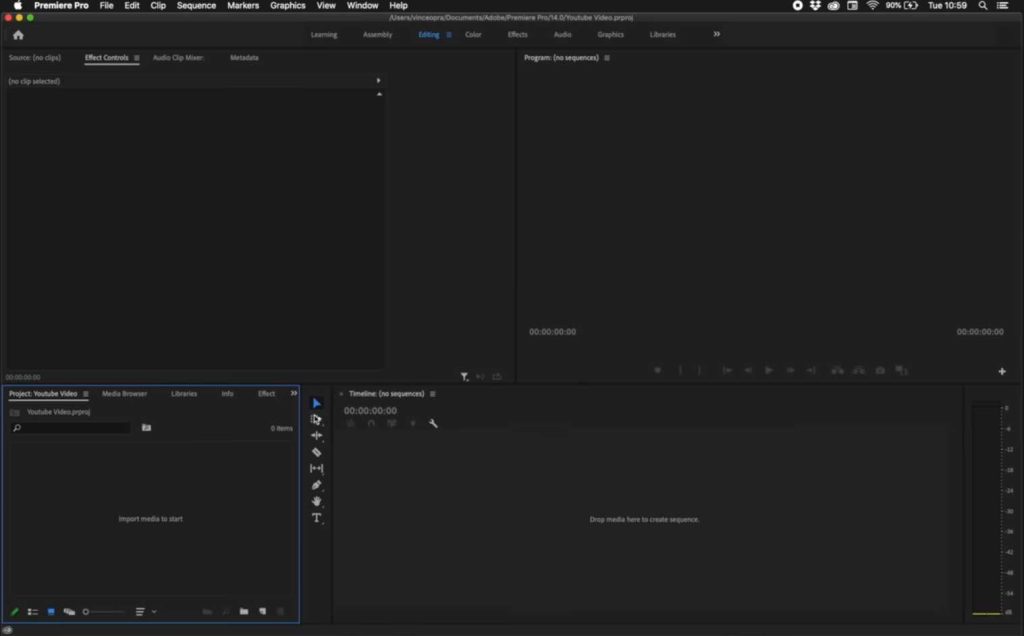Screen dimensions: 1024x636
Task: Open Sort Icons dropdown arrow
Action: click(x=154, y=612)
